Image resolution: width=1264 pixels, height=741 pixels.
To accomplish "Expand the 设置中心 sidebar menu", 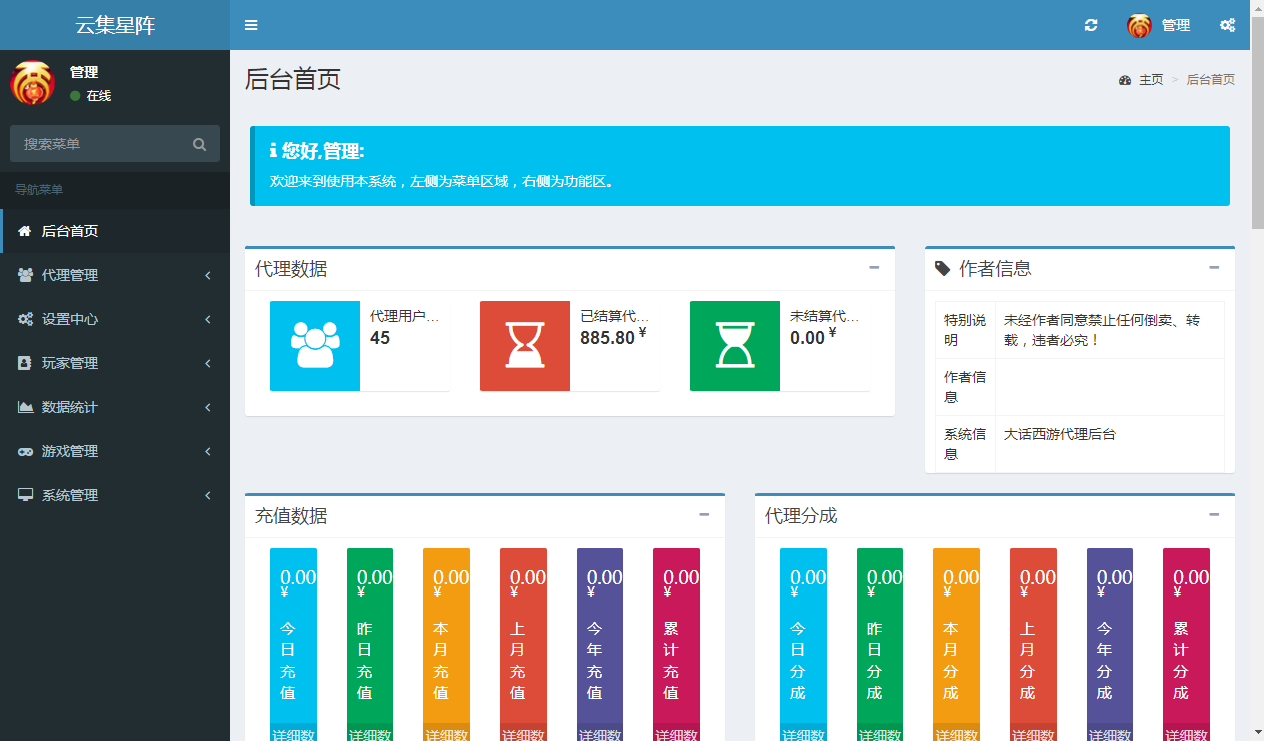I will 115,319.
